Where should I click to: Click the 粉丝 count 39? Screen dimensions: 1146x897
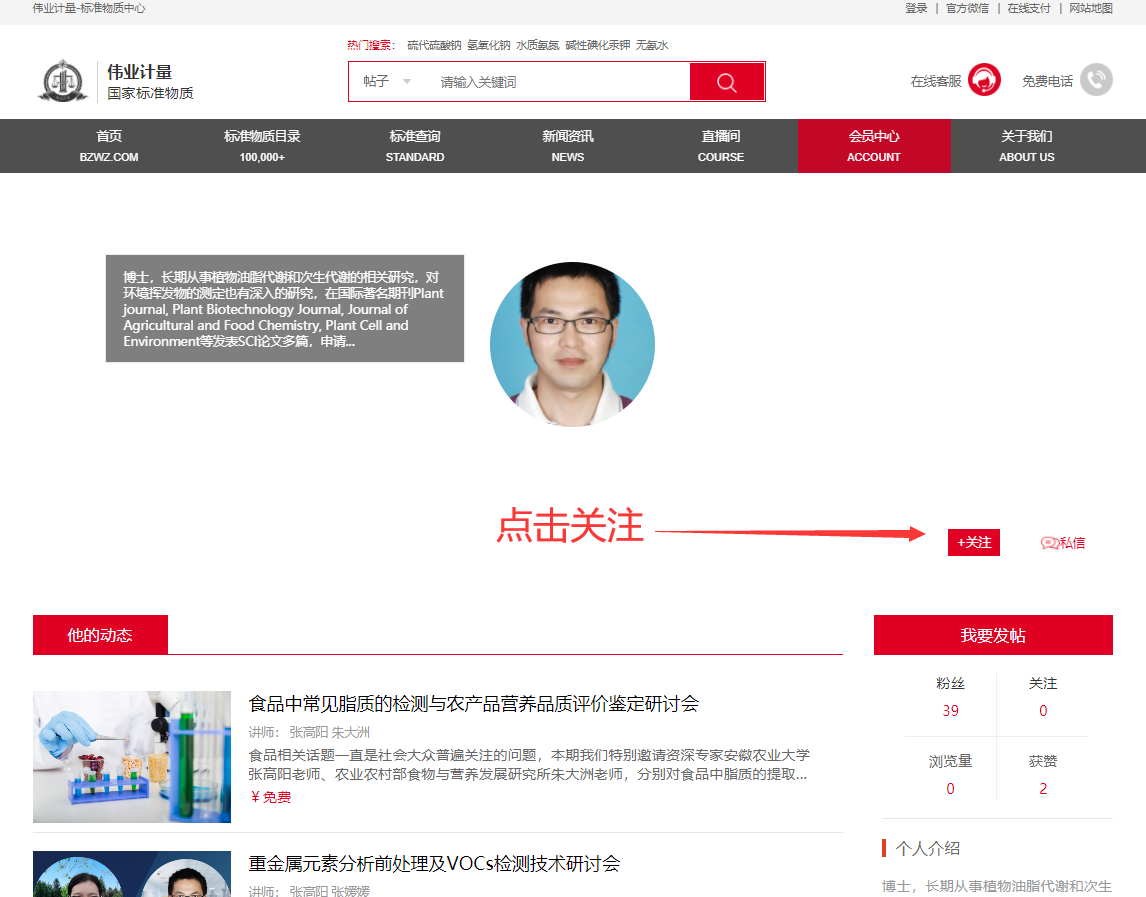coord(950,711)
